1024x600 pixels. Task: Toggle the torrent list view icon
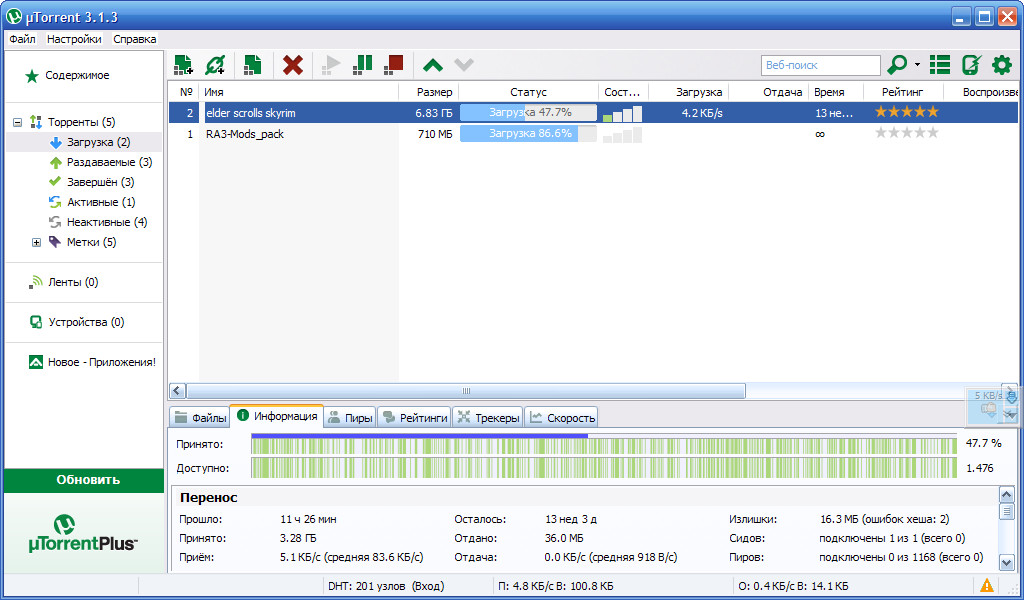click(940, 65)
